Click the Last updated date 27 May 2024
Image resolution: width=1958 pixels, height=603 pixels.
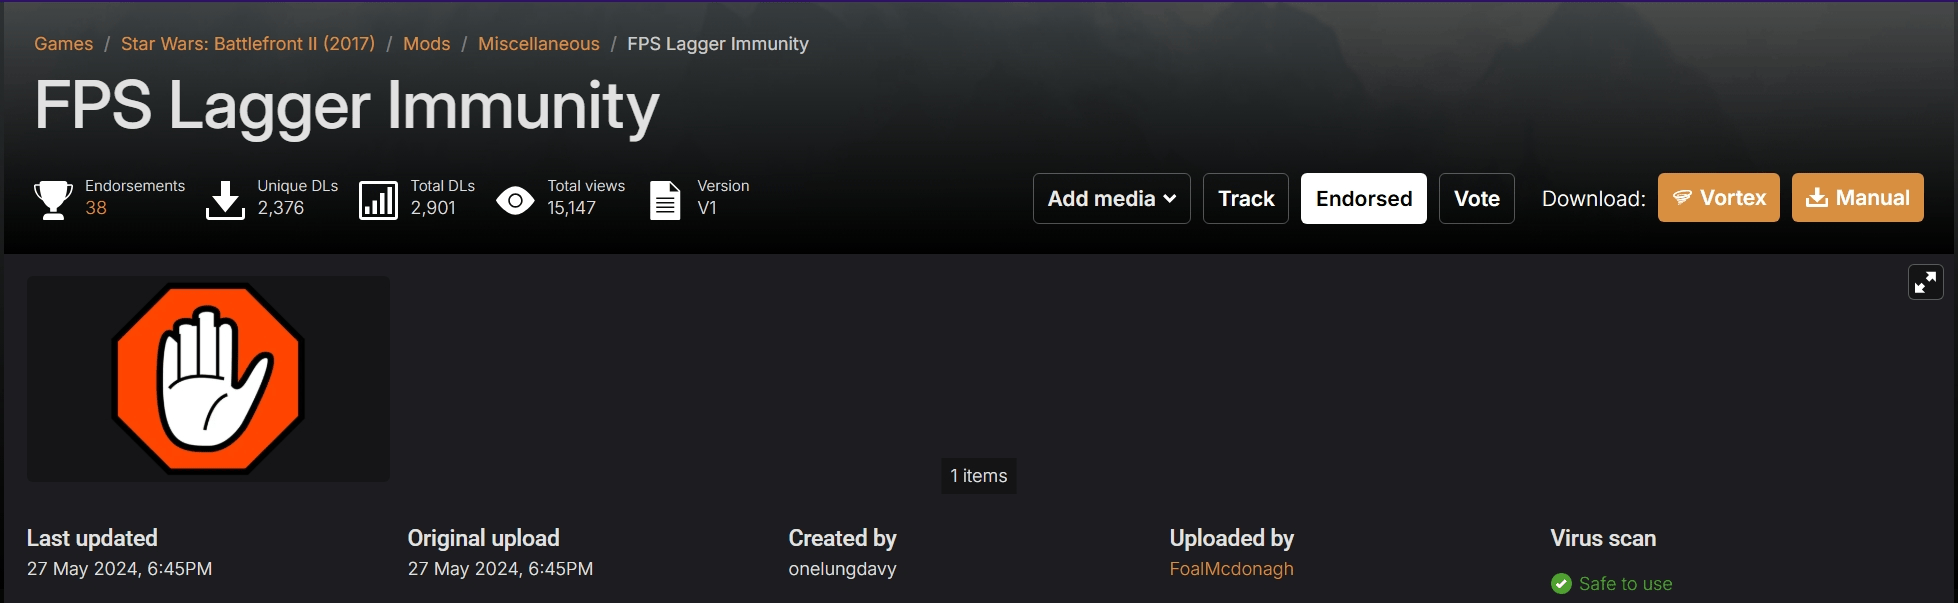[x=119, y=569]
